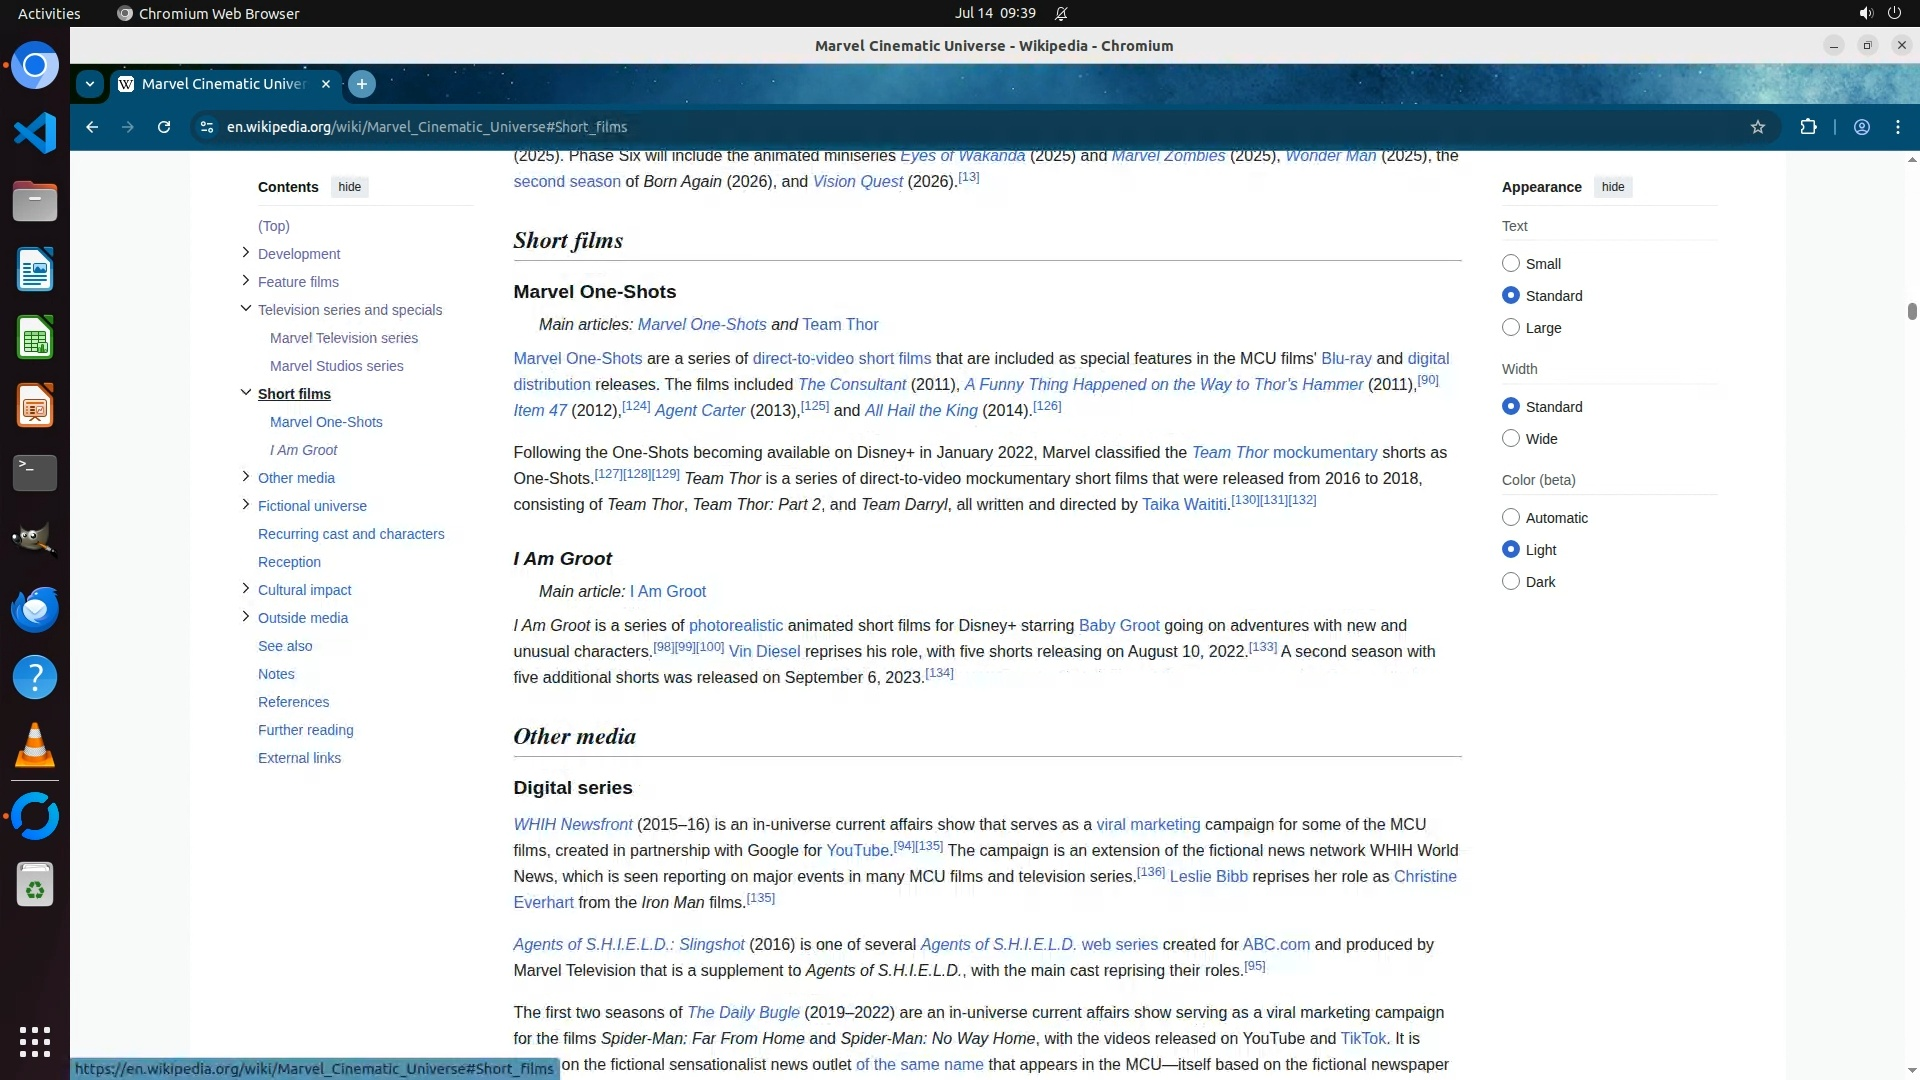Open a new tab with plus button
The width and height of the screenshot is (1920, 1080).
(x=362, y=84)
